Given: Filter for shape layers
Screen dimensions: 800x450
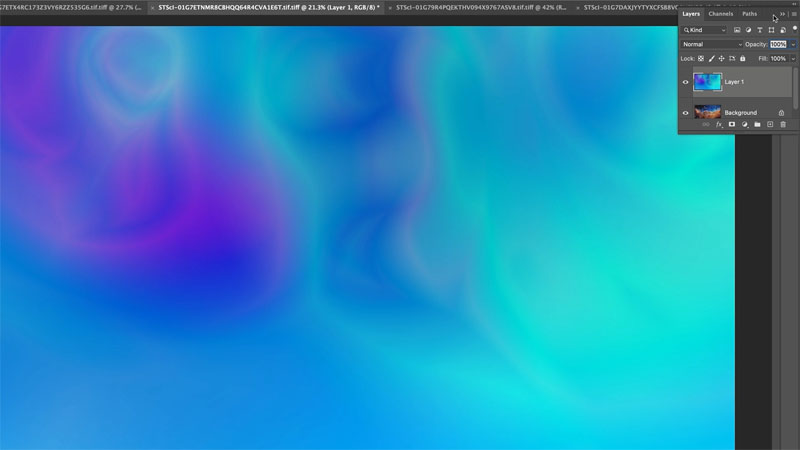Looking at the screenshot, I should point(771,30).
